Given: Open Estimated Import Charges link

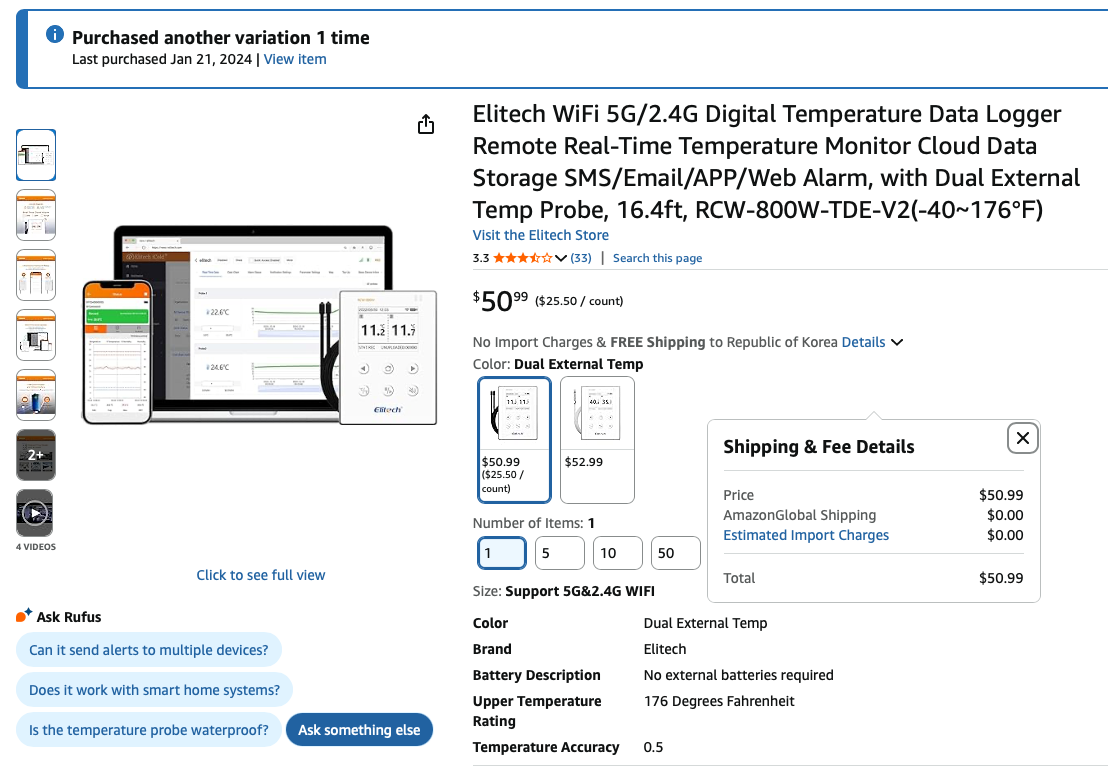Looking at the screenshot, I should 806,535.
